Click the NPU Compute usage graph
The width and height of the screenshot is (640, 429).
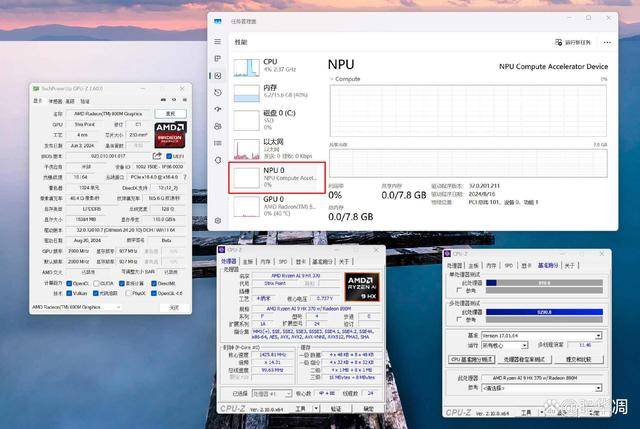coord(468,111)
